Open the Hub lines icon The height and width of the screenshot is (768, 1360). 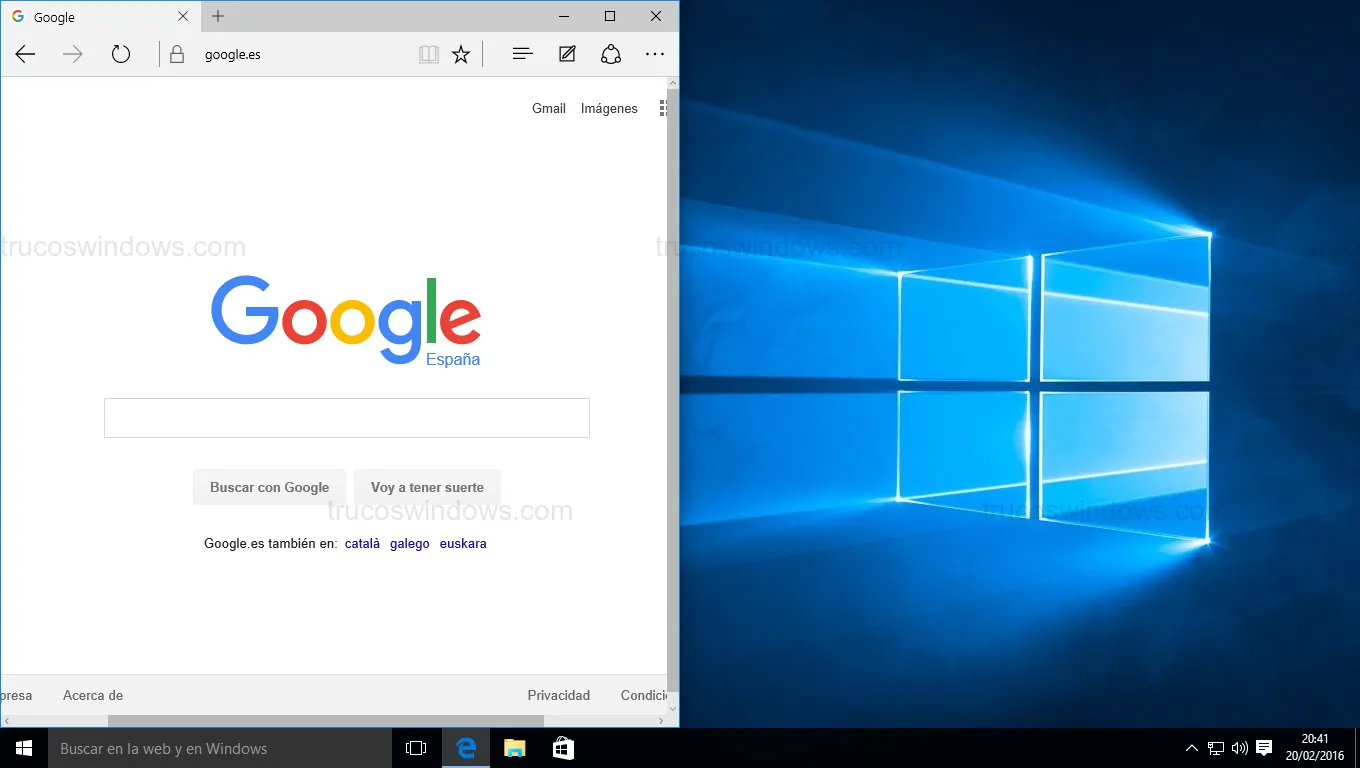pos(522,55)
